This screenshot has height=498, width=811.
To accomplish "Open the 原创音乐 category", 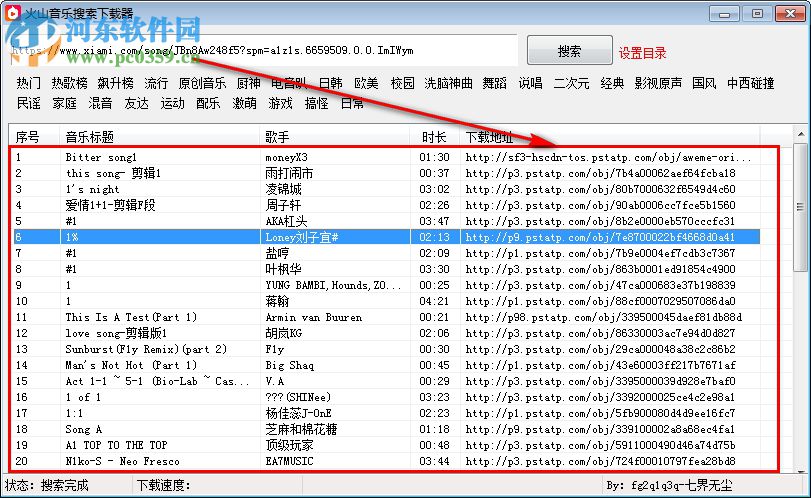I will click(x=202, y=83).
